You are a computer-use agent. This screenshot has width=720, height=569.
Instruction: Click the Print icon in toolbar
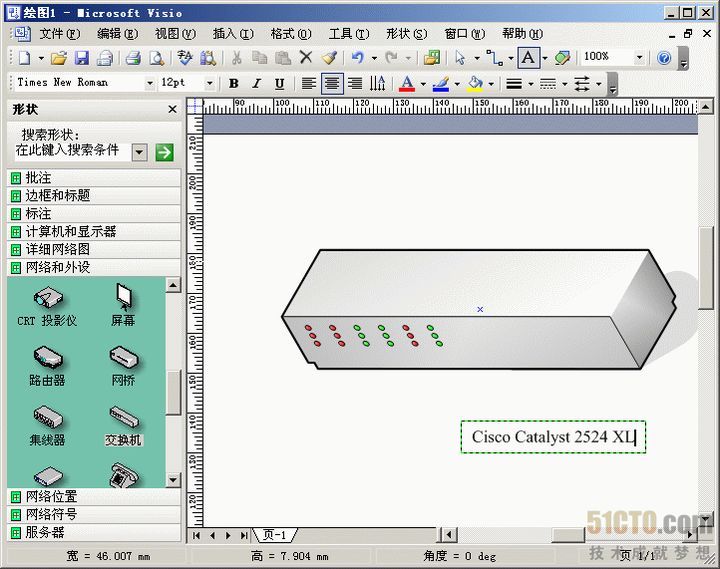pos(133,58)
